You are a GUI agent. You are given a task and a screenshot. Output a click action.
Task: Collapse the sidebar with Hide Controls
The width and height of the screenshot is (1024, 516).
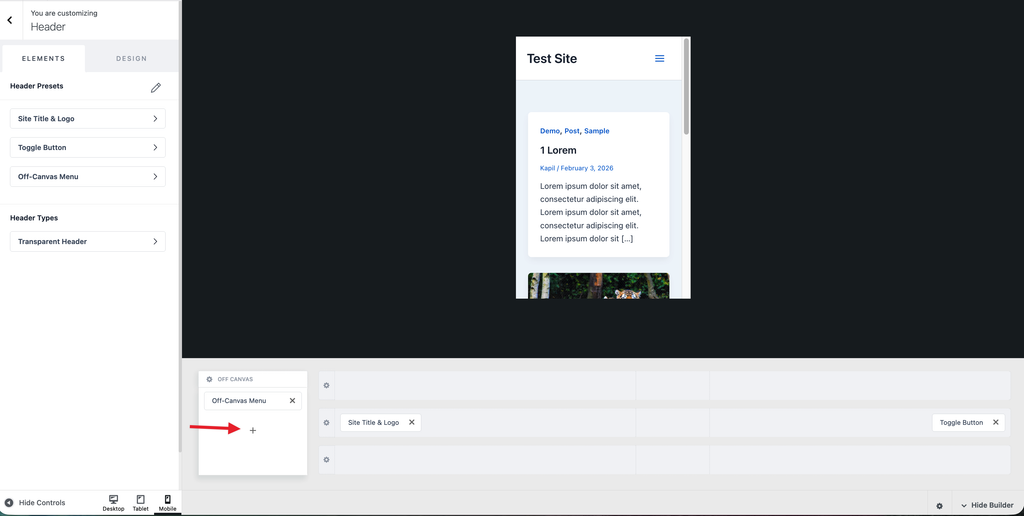pyautogui.click(x=35, y=503)
